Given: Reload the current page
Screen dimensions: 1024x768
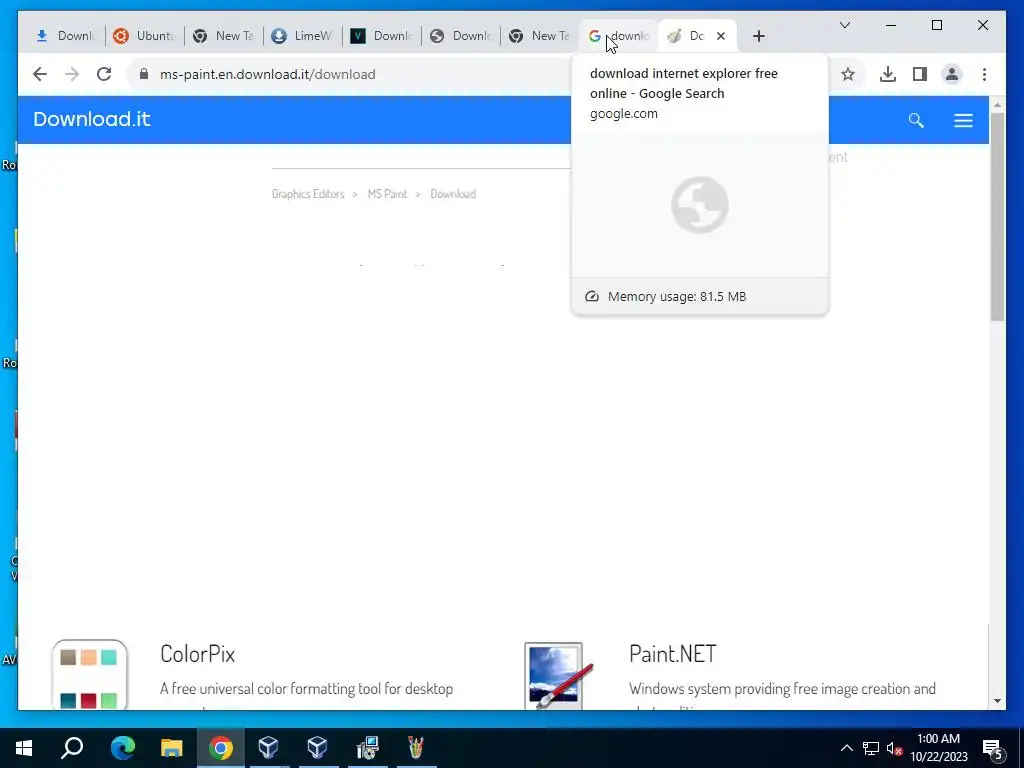Looking at the screenshot, I should click(x=104, y=74).
